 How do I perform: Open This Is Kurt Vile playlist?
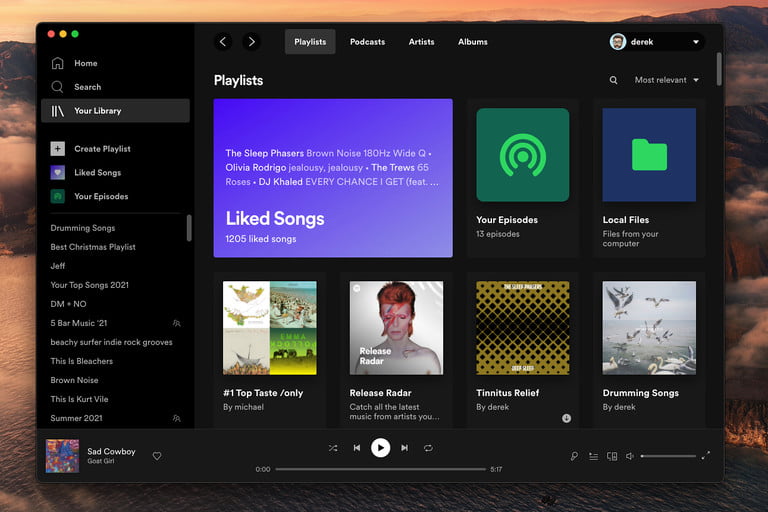(x=79, y=399)
